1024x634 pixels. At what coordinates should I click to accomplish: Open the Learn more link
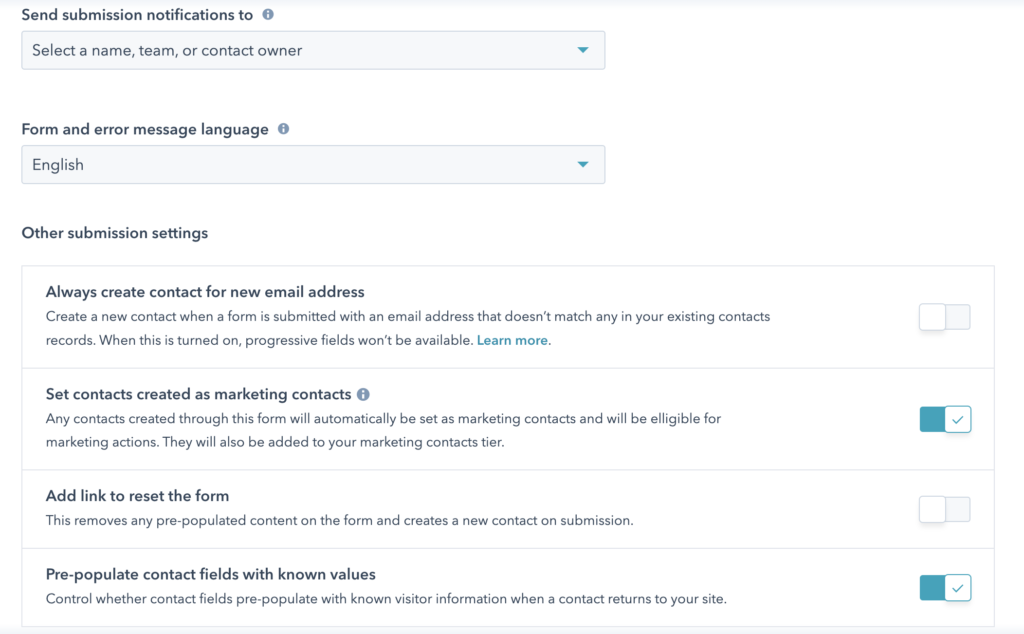tap(512, 340)
